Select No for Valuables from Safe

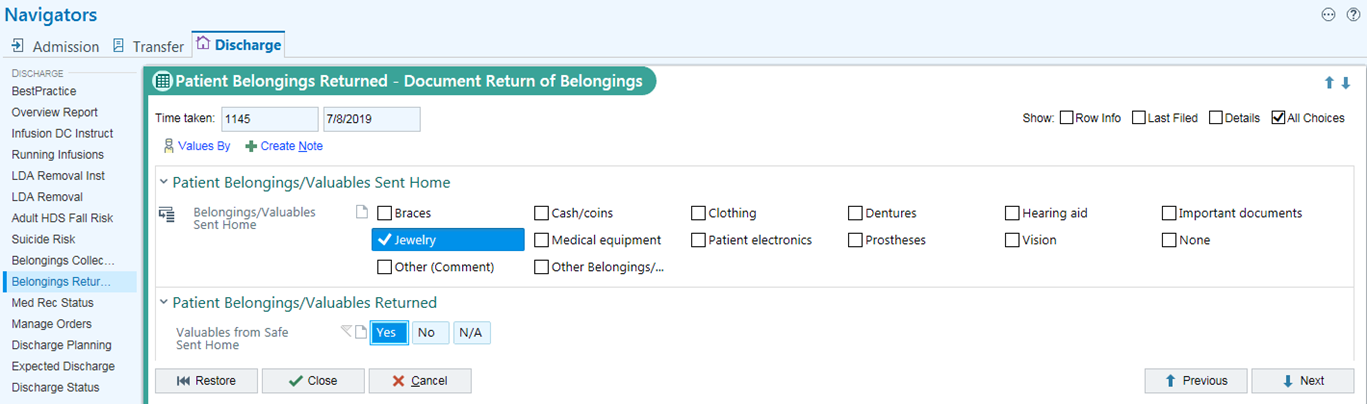point(427,333)
